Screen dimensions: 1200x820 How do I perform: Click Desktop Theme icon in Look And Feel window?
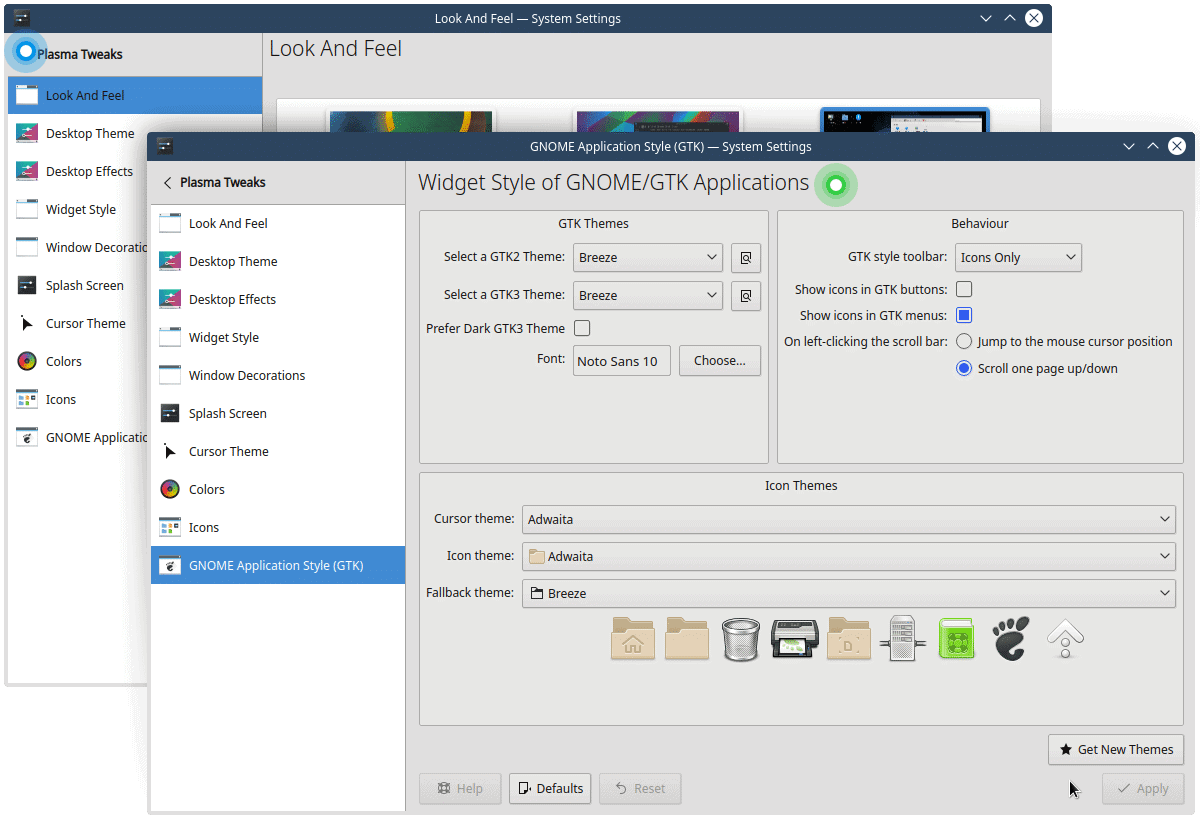click(27, 133)
